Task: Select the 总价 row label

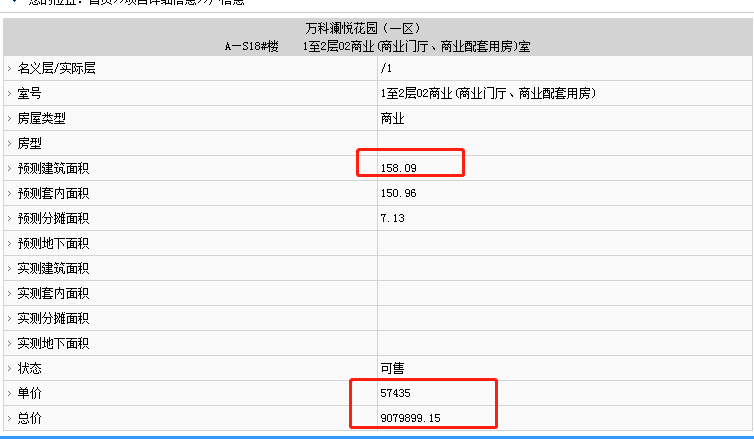Action: pos(29,418)
